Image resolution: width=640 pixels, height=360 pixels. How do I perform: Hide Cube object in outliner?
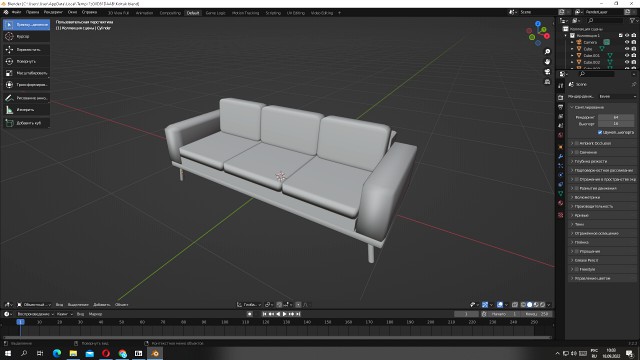pos(627,49)
